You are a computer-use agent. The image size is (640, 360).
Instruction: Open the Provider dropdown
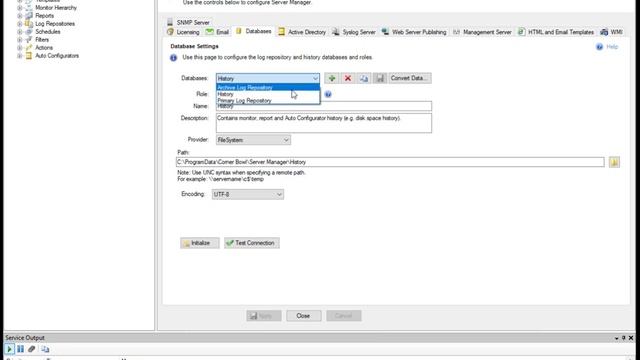pyautogui.click(x=253, y=140)
